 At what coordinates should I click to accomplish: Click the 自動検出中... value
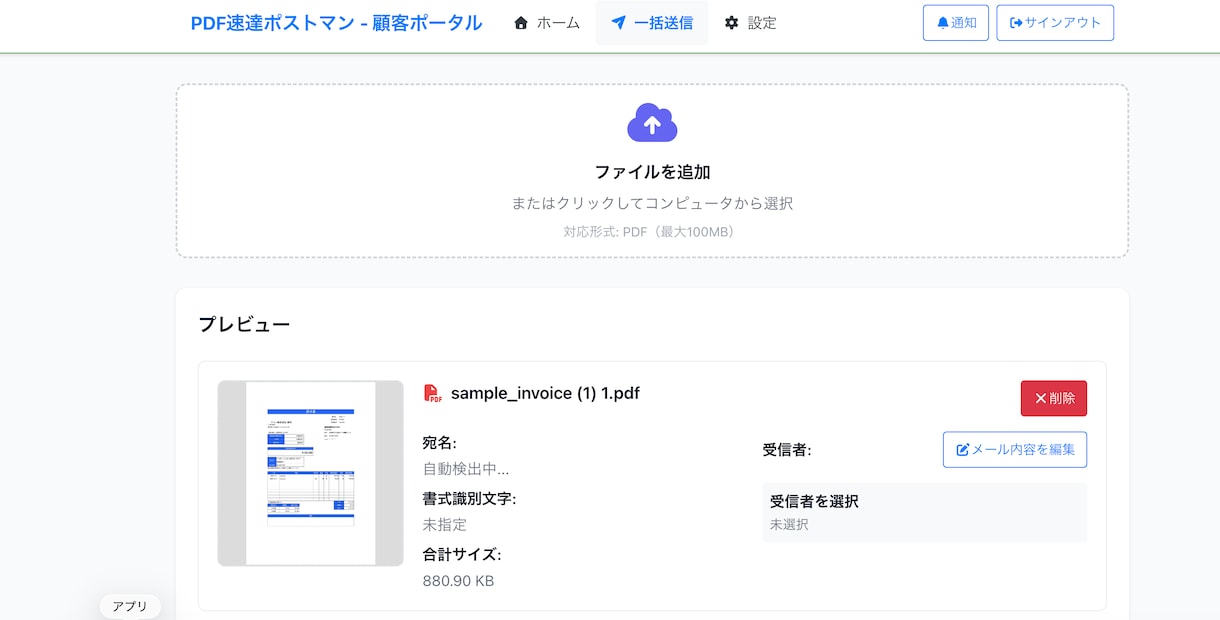[466, 469]
